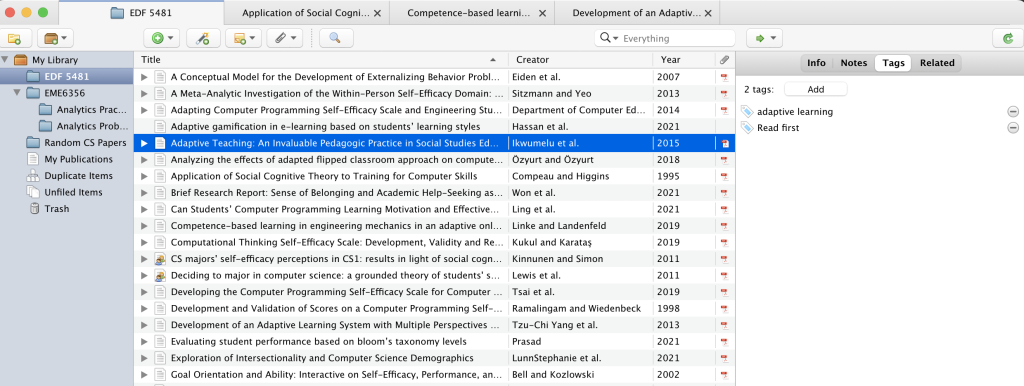Click the attachment paperclip column header
This screenshot has width=1024, height=386.
724,59
